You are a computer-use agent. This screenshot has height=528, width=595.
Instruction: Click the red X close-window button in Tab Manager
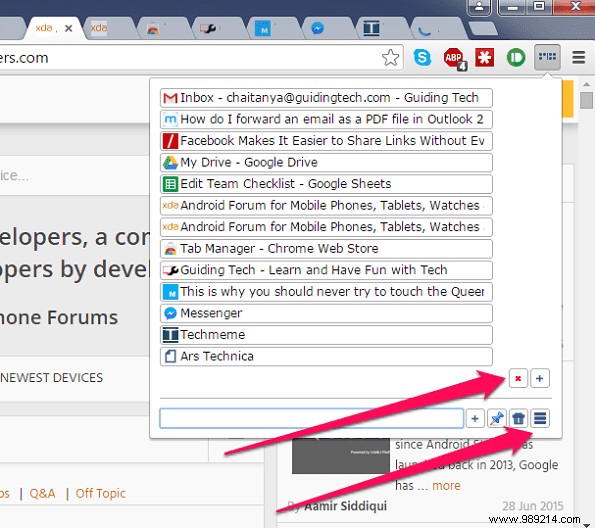(518, 378)
